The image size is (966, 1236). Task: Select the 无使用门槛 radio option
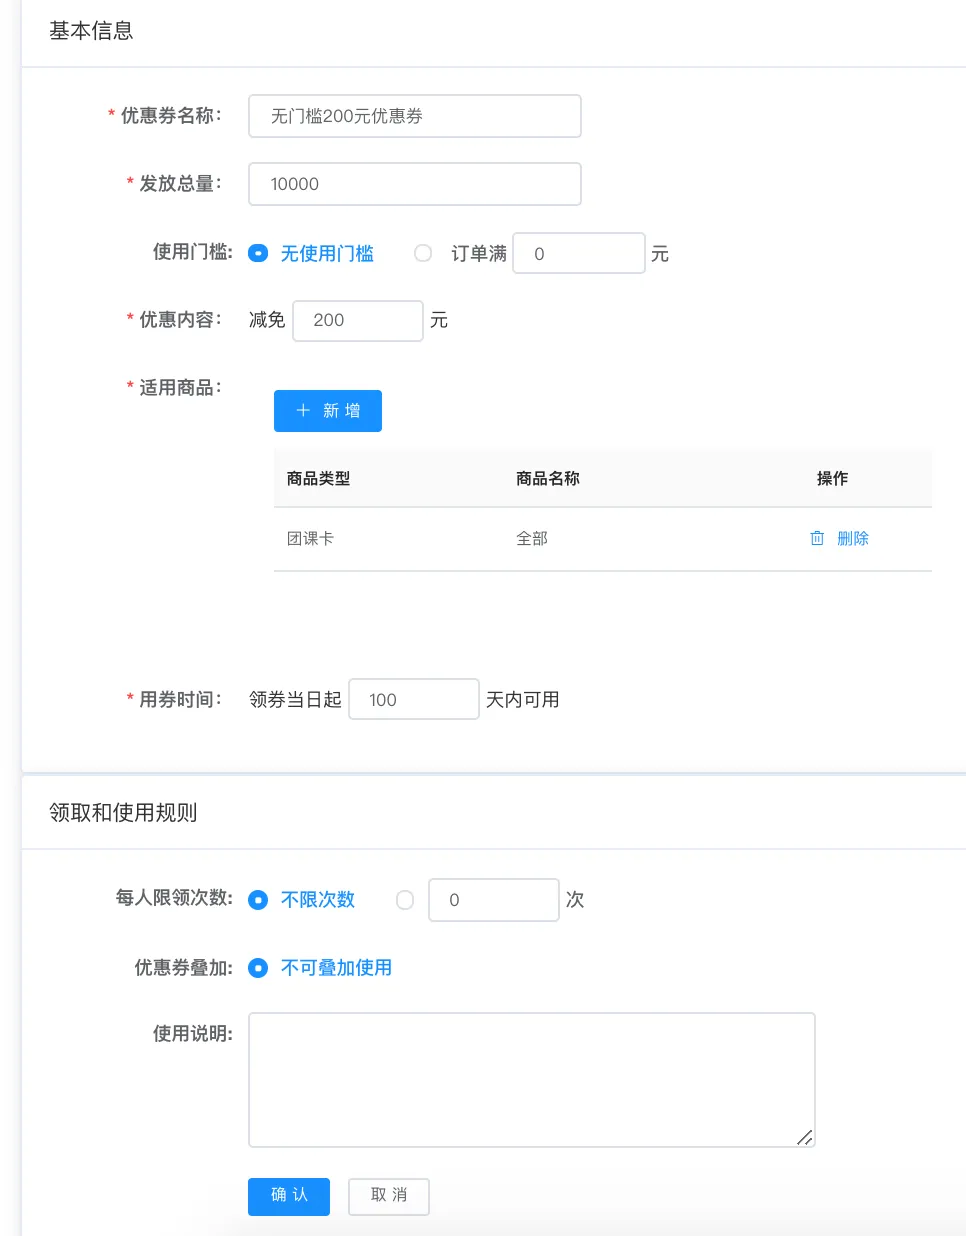click(258, 254)
